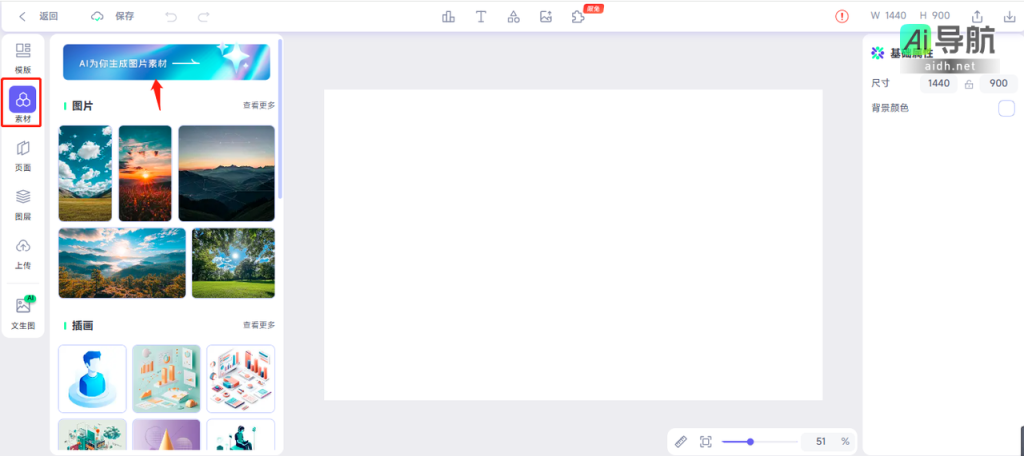Click the fit-to-screen icon beside the zoom slider
The image size is (1024, 456).
pos(706,441)
